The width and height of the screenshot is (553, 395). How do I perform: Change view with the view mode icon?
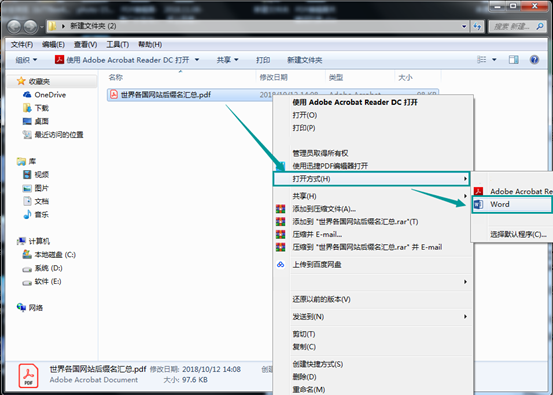click(x=481, y=60)
